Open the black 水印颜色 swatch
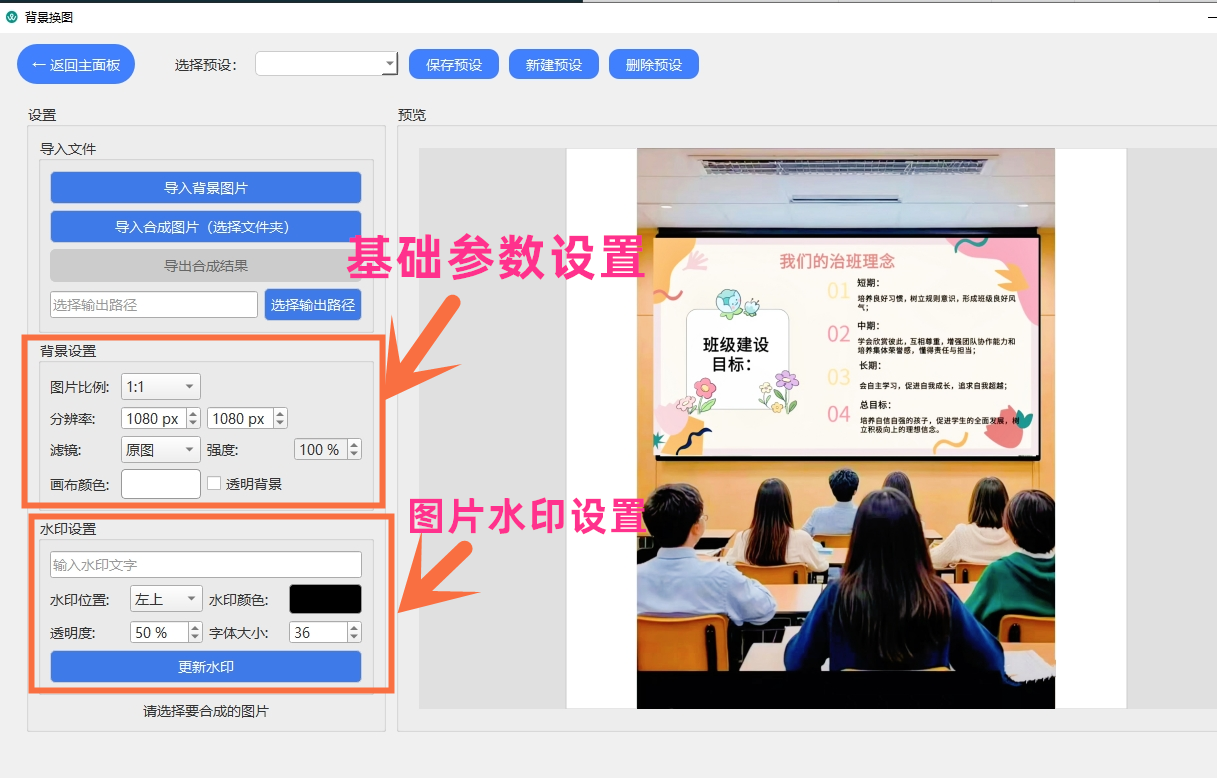This screenshot has height=778, width=1217. (x=325, y=599)
